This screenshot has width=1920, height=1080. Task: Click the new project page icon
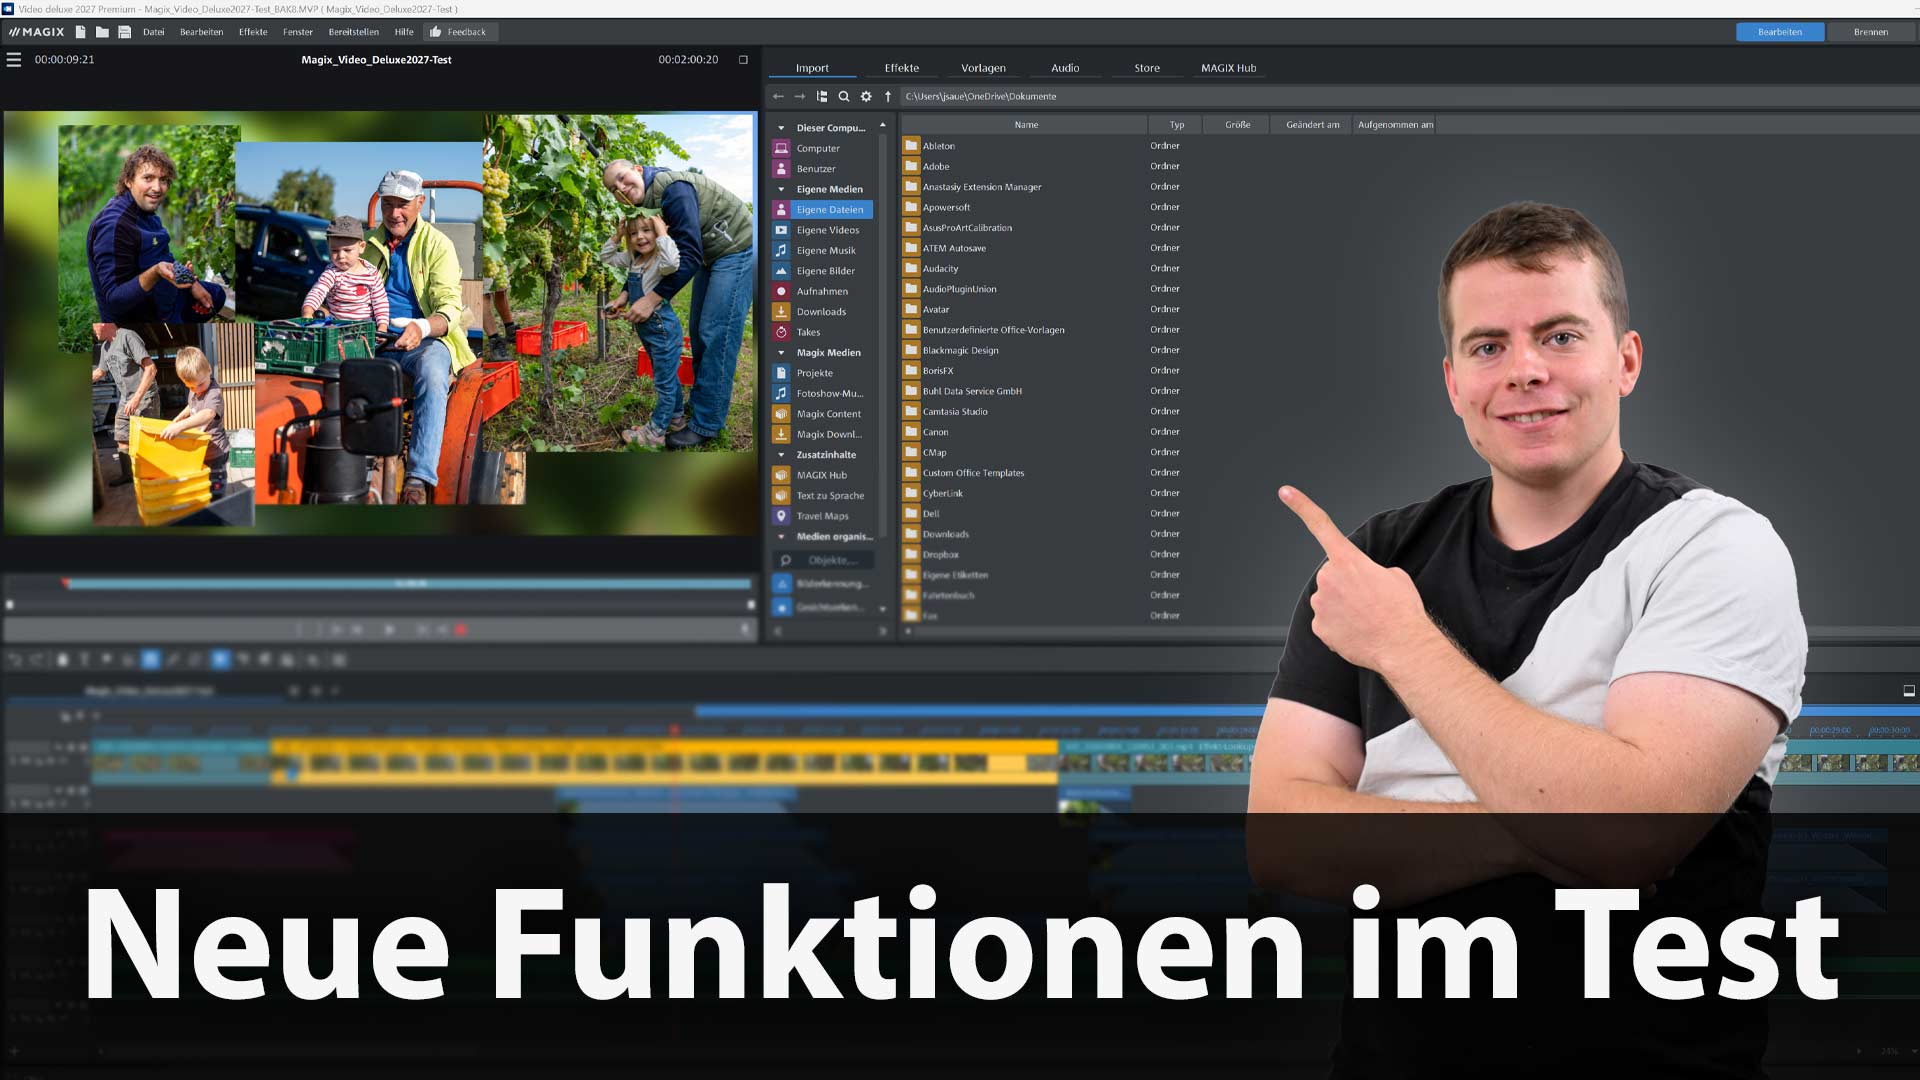coord(80,32)
